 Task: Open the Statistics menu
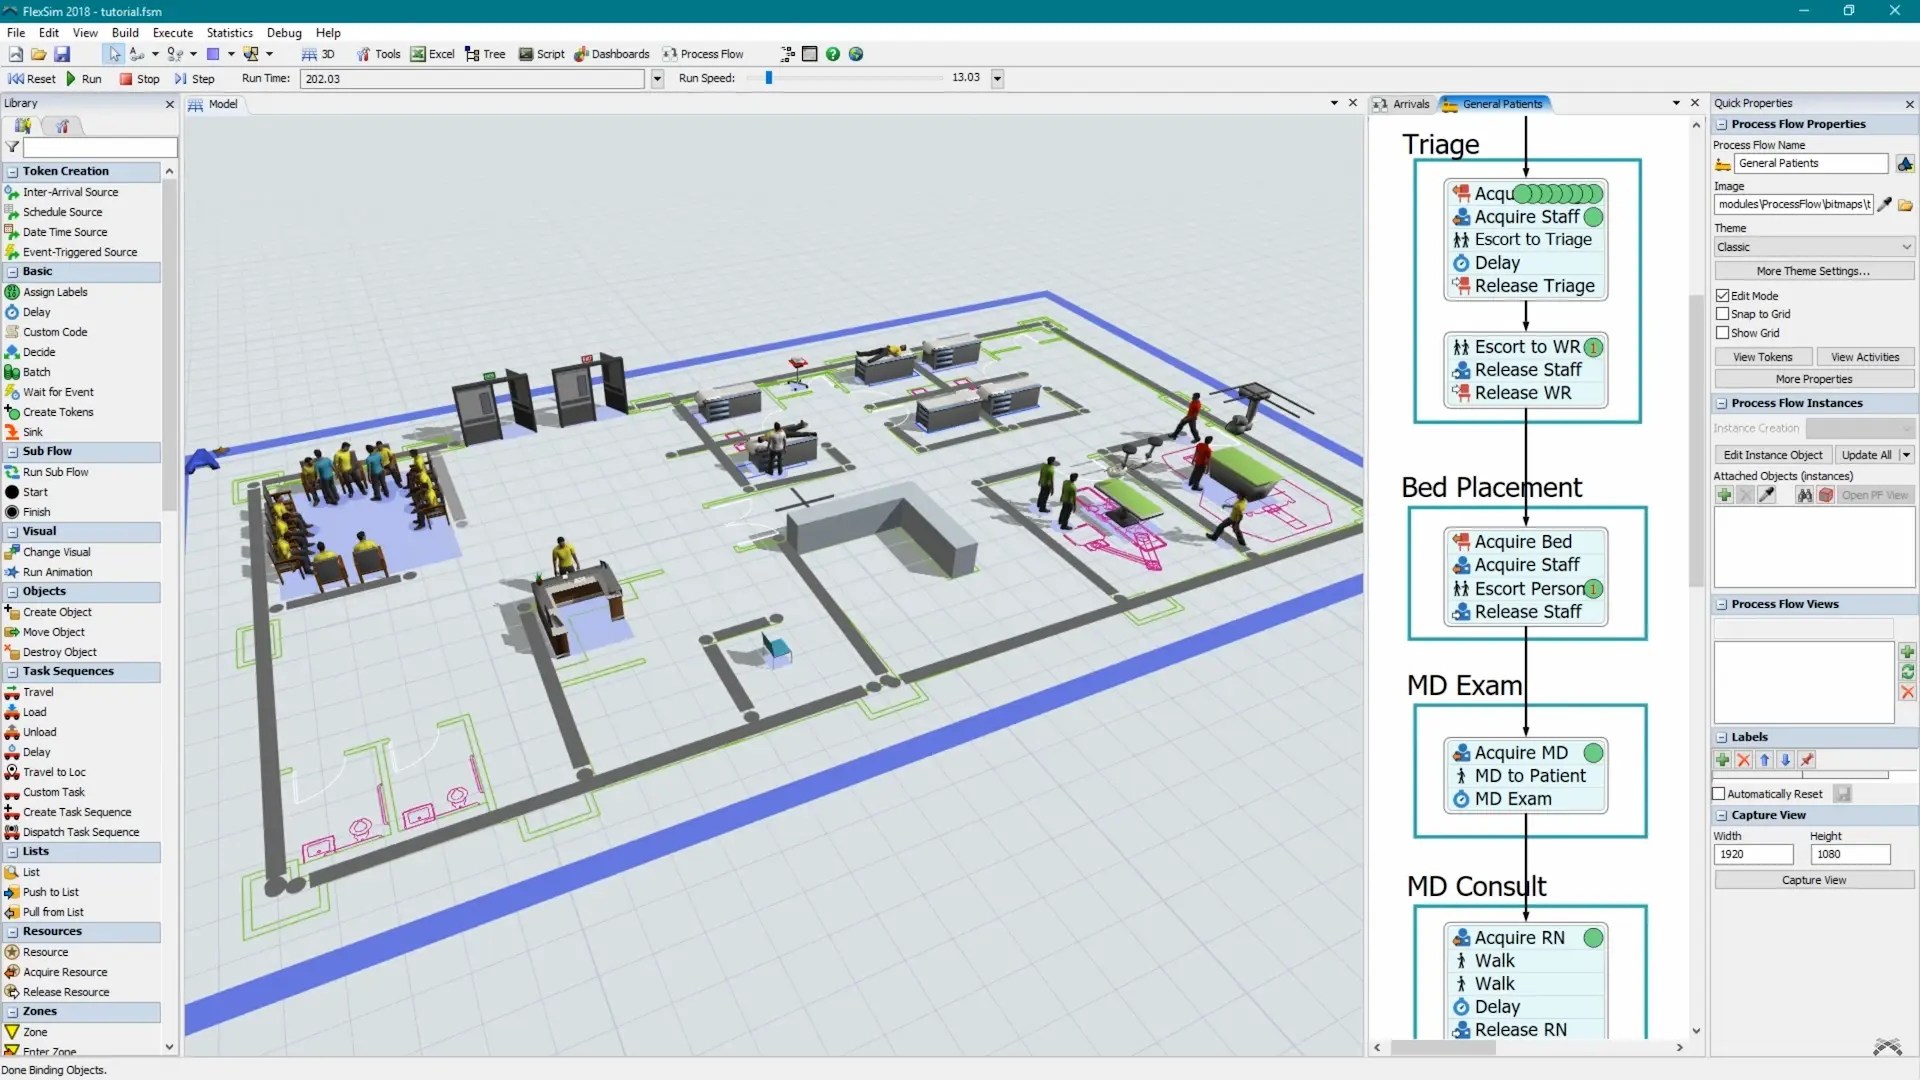click(229, 32)
